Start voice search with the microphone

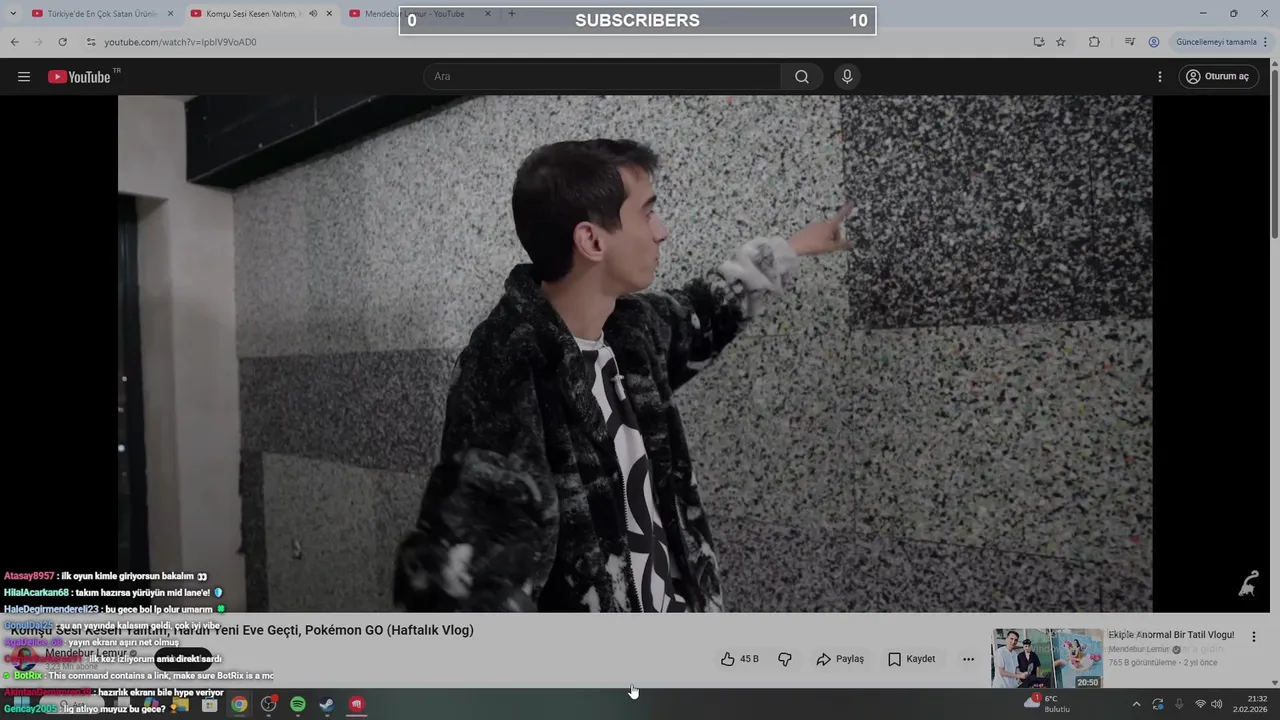coord(847,76)
